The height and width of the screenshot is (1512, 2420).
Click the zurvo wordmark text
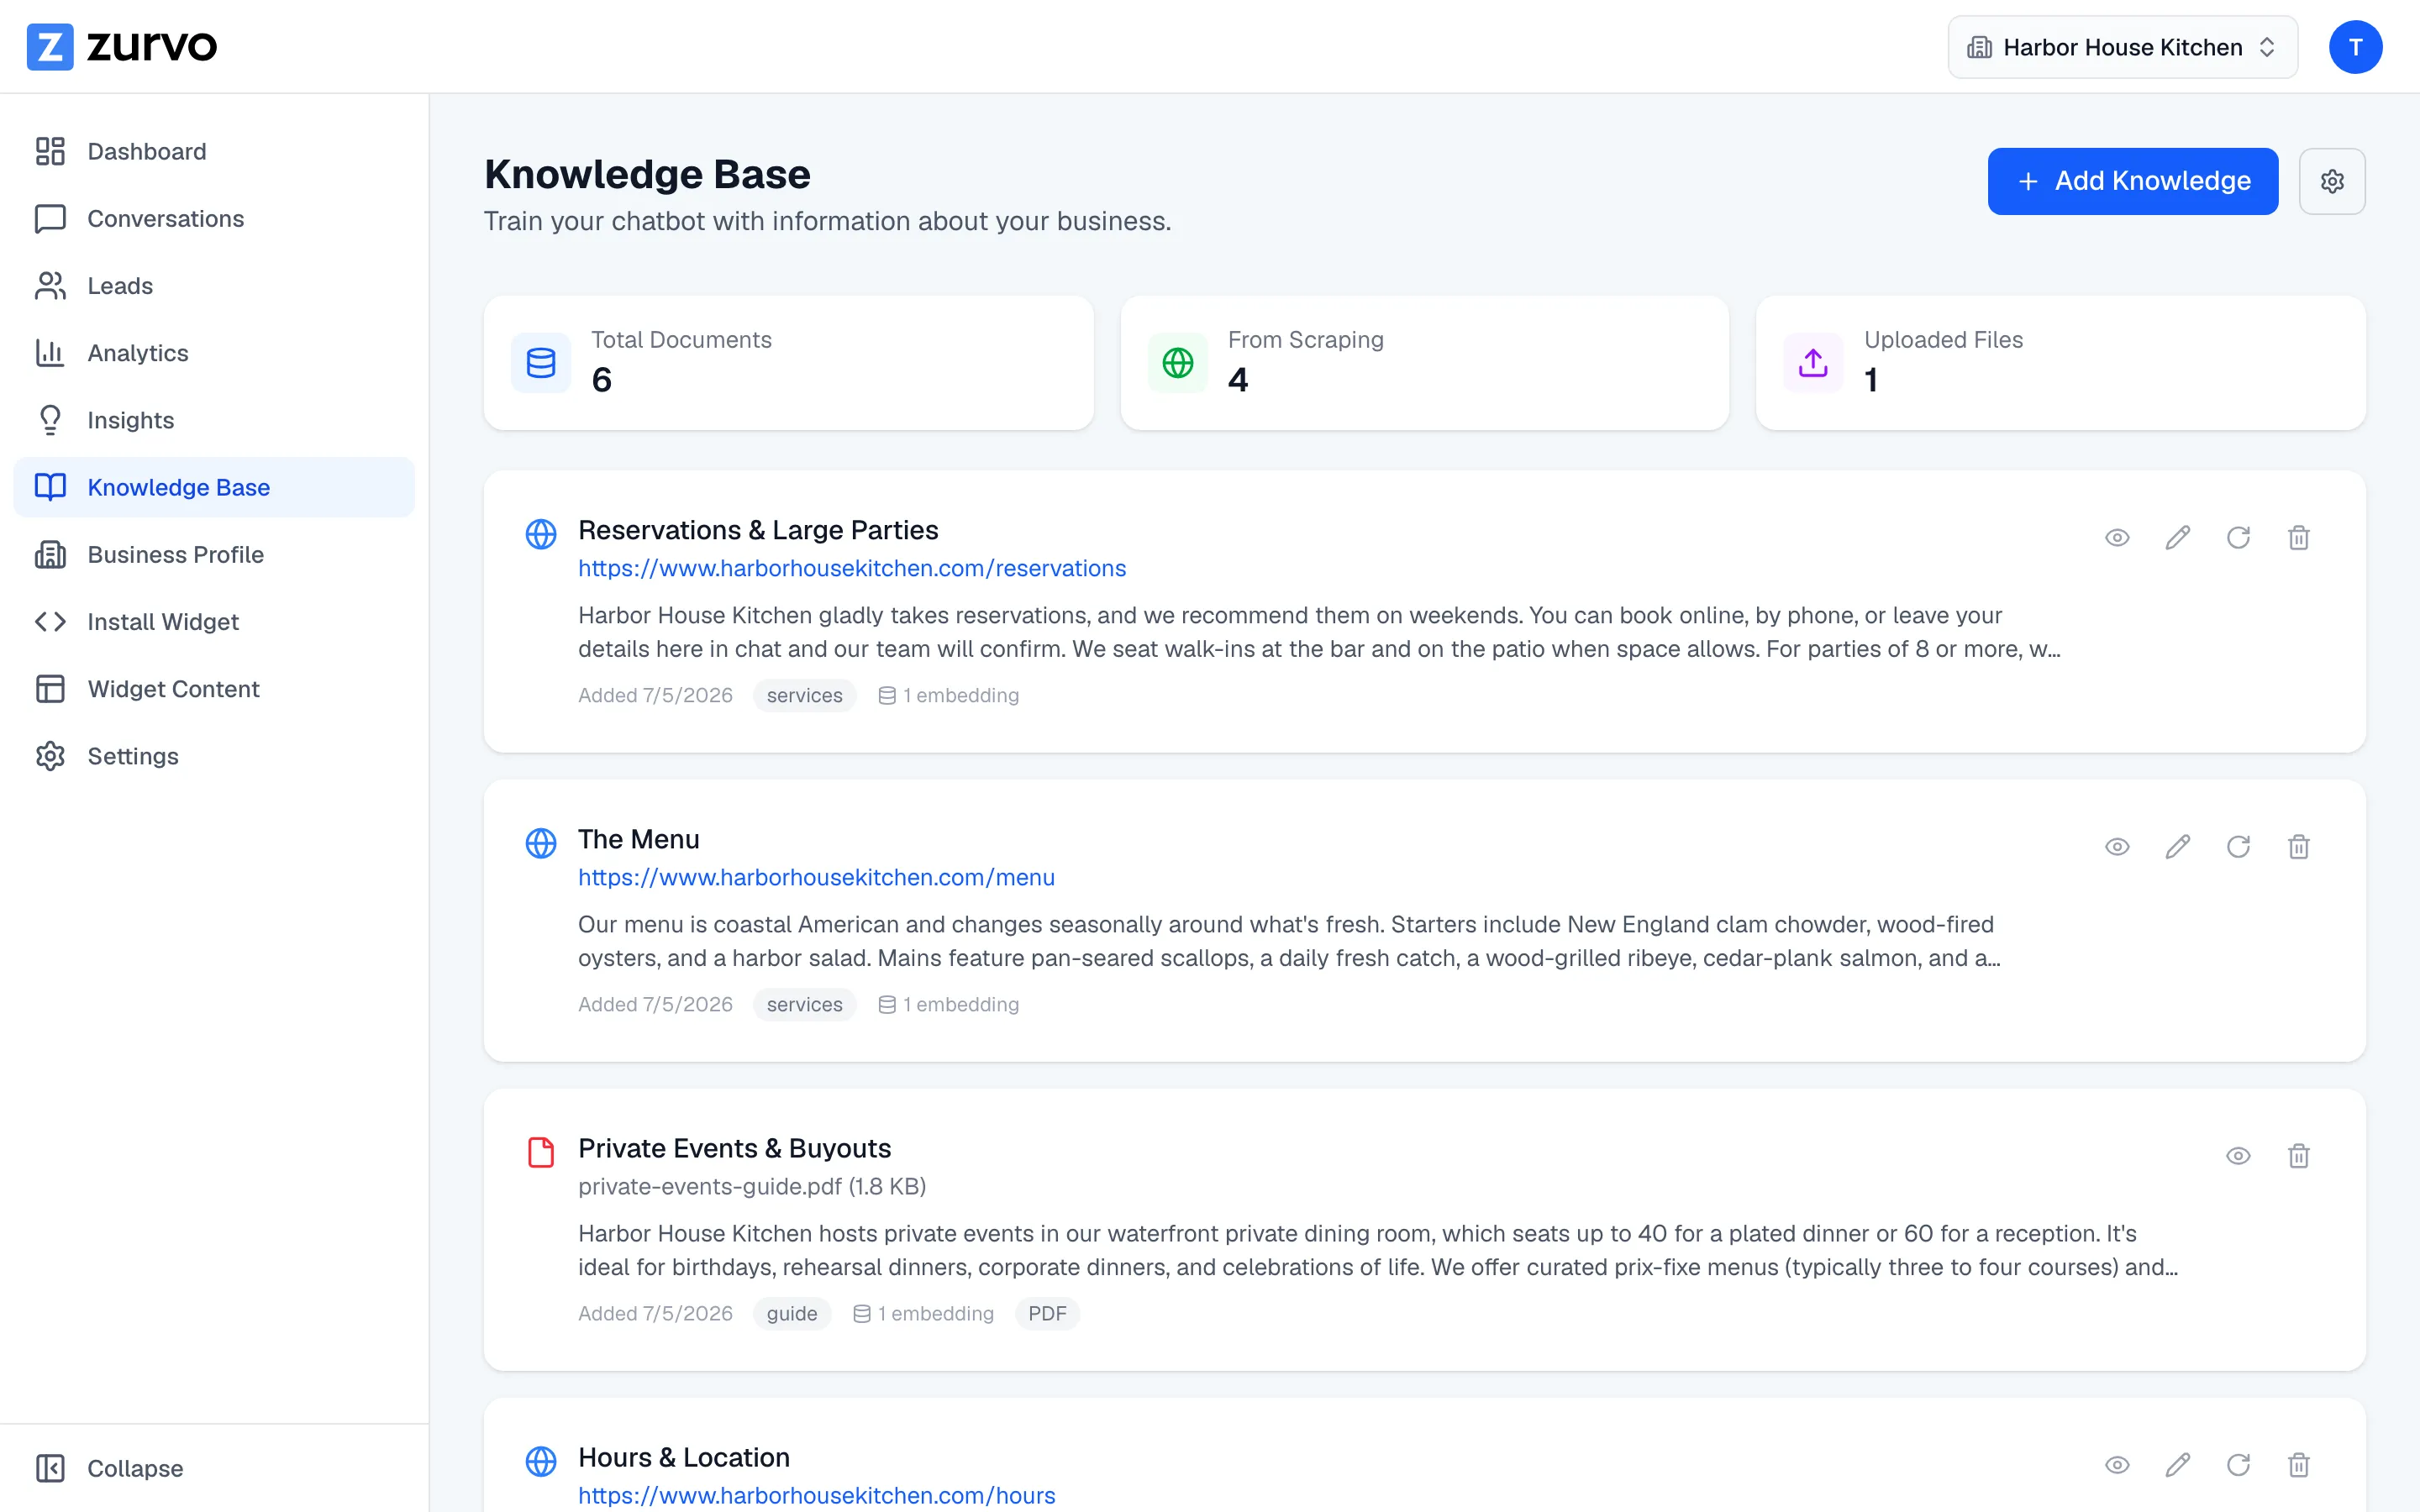click(152, 47)
